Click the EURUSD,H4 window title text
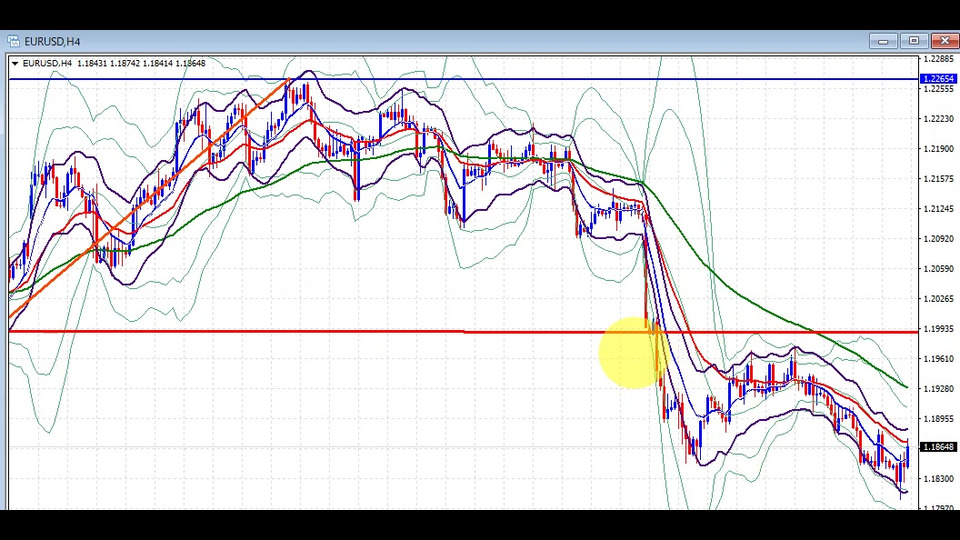Image resolution: width=960 pixels, height=540 pixels. click(x=52, y=42)
